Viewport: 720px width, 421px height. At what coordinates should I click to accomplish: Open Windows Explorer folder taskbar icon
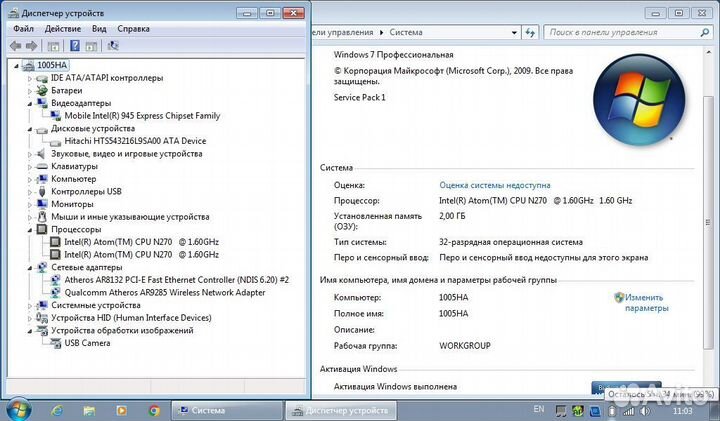pos(89,410)
